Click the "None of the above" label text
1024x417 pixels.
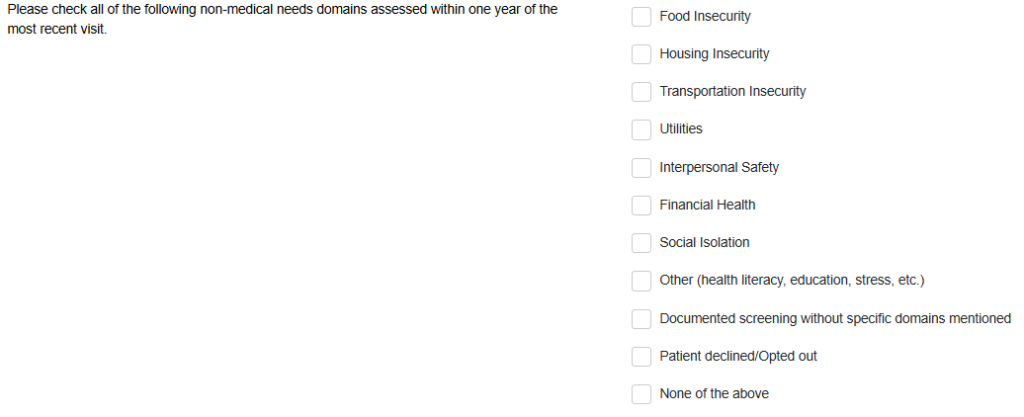714,394
